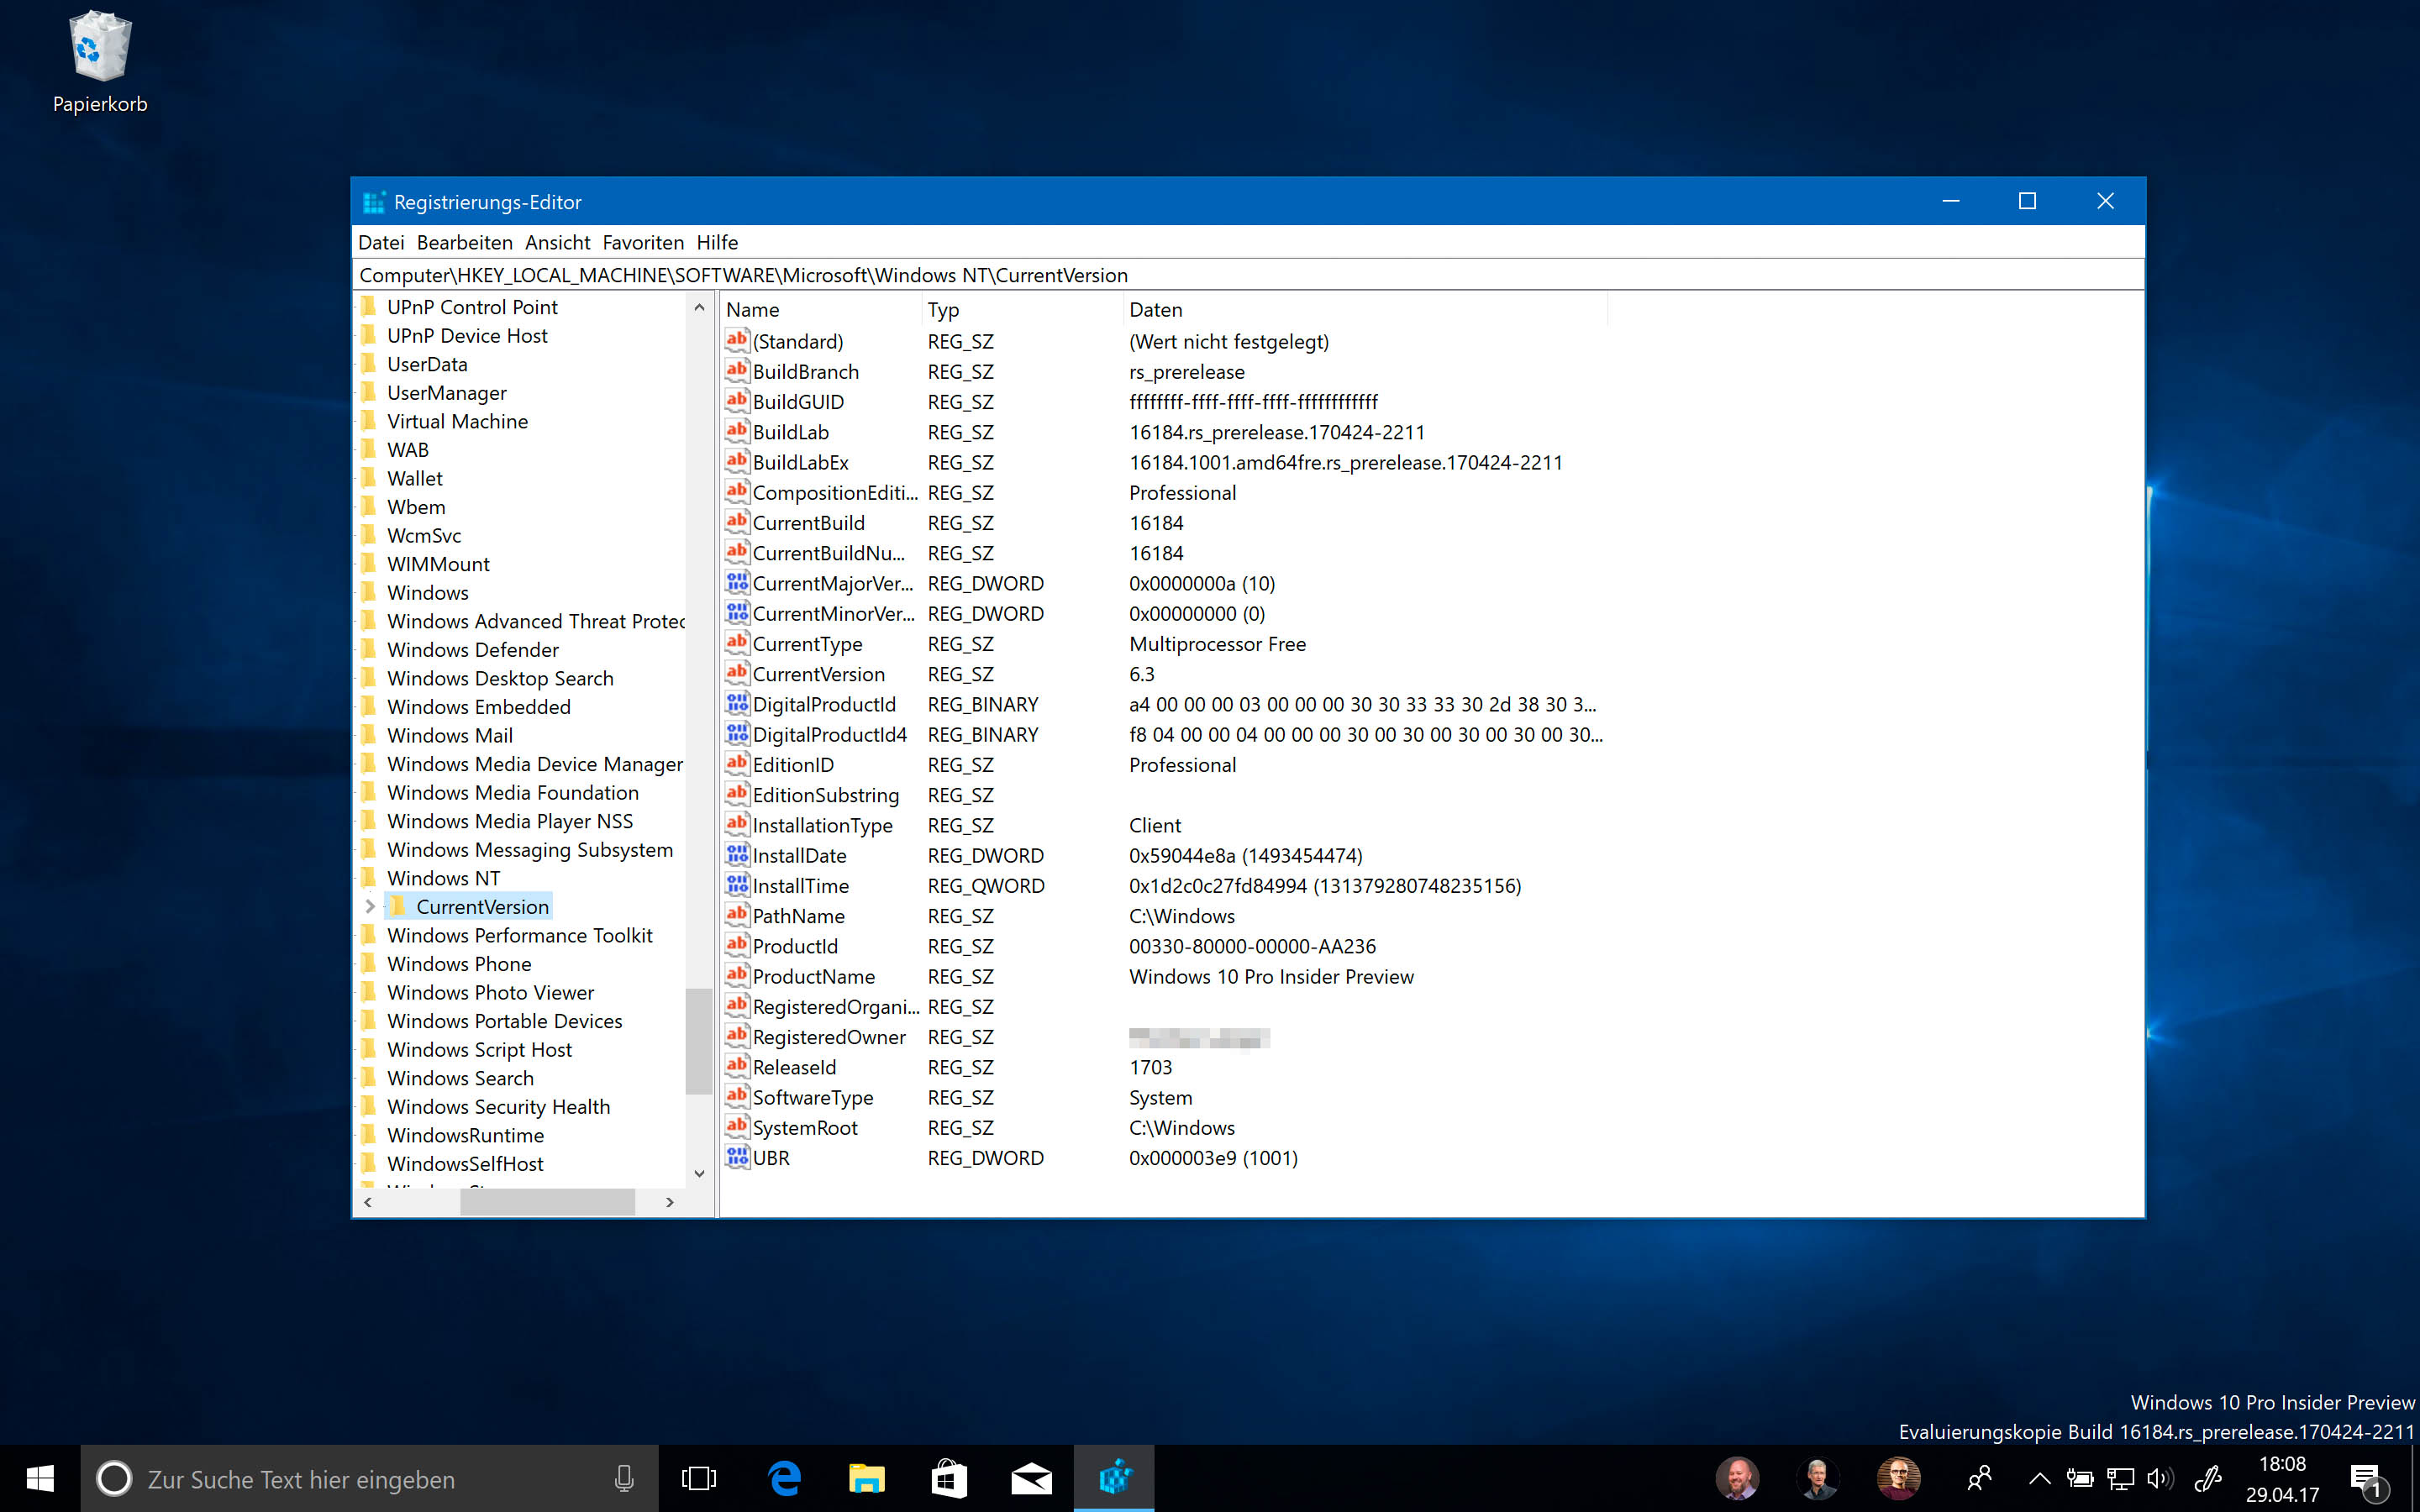The width and height of the screenshot is (2420, 1512).
Task: Click the DWORD icon of UBR value
Action: pyautogui.click(x=737, y=1157)
